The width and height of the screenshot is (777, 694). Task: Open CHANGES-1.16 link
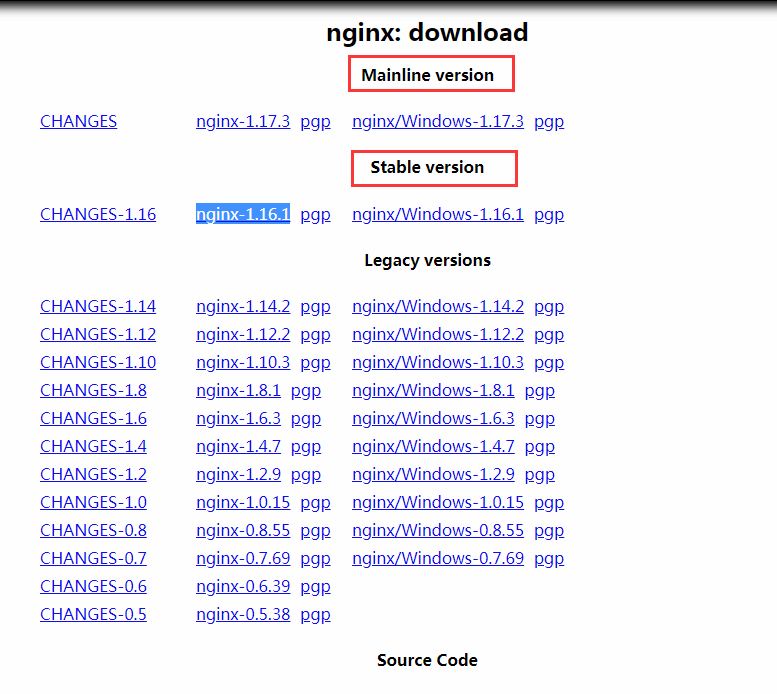98,214
